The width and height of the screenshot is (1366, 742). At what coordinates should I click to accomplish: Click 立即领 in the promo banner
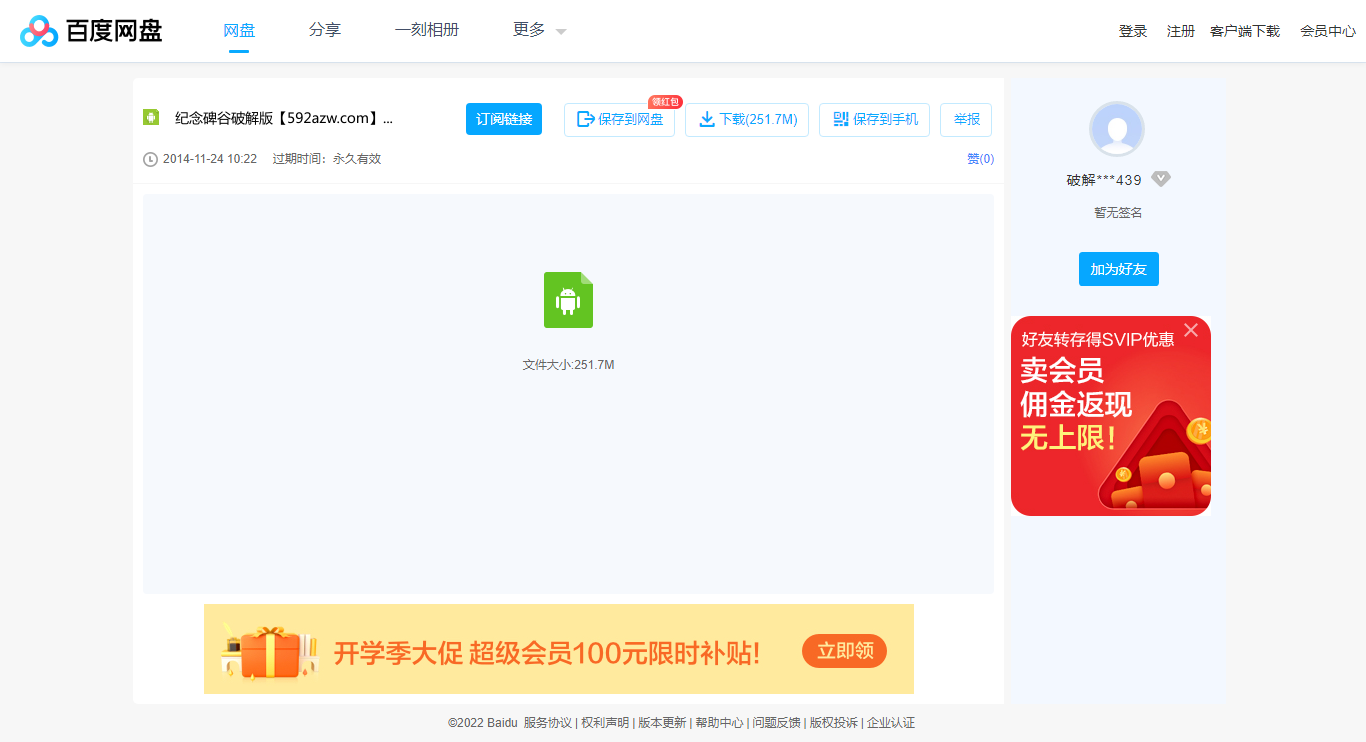coord(844,650)
